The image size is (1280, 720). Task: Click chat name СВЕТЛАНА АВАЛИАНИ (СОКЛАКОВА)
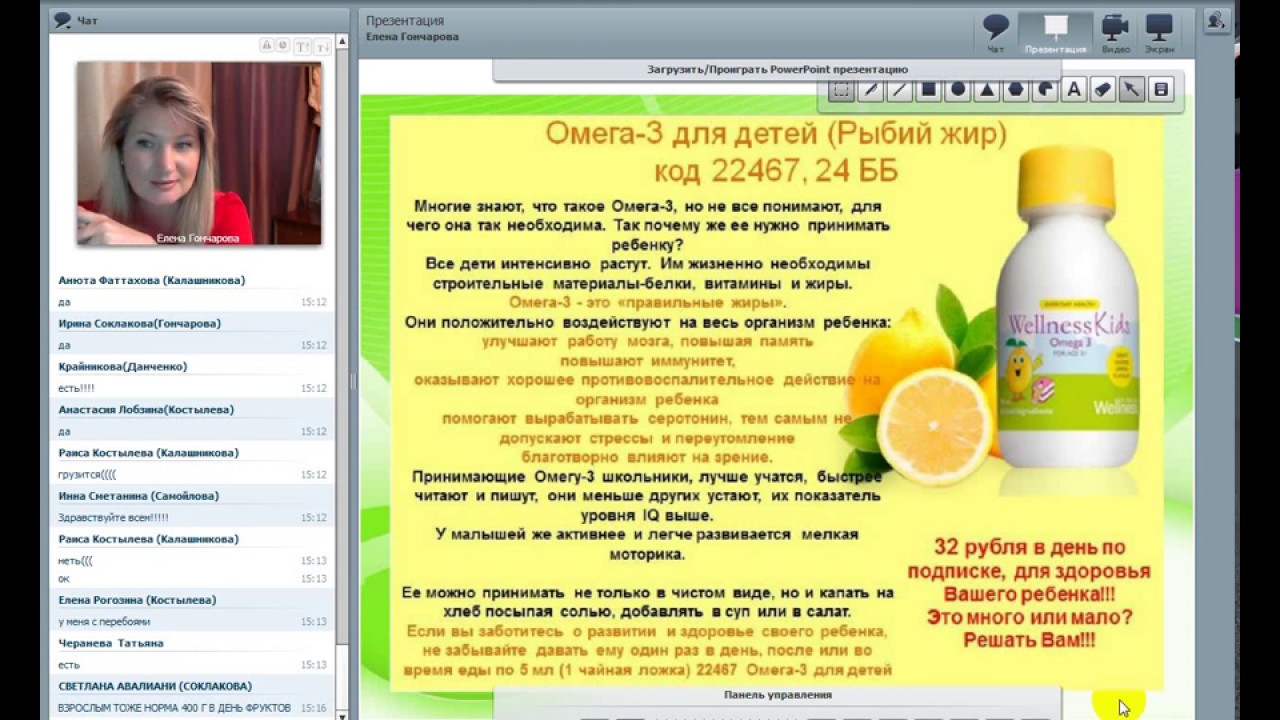click(x=155, y=686)
